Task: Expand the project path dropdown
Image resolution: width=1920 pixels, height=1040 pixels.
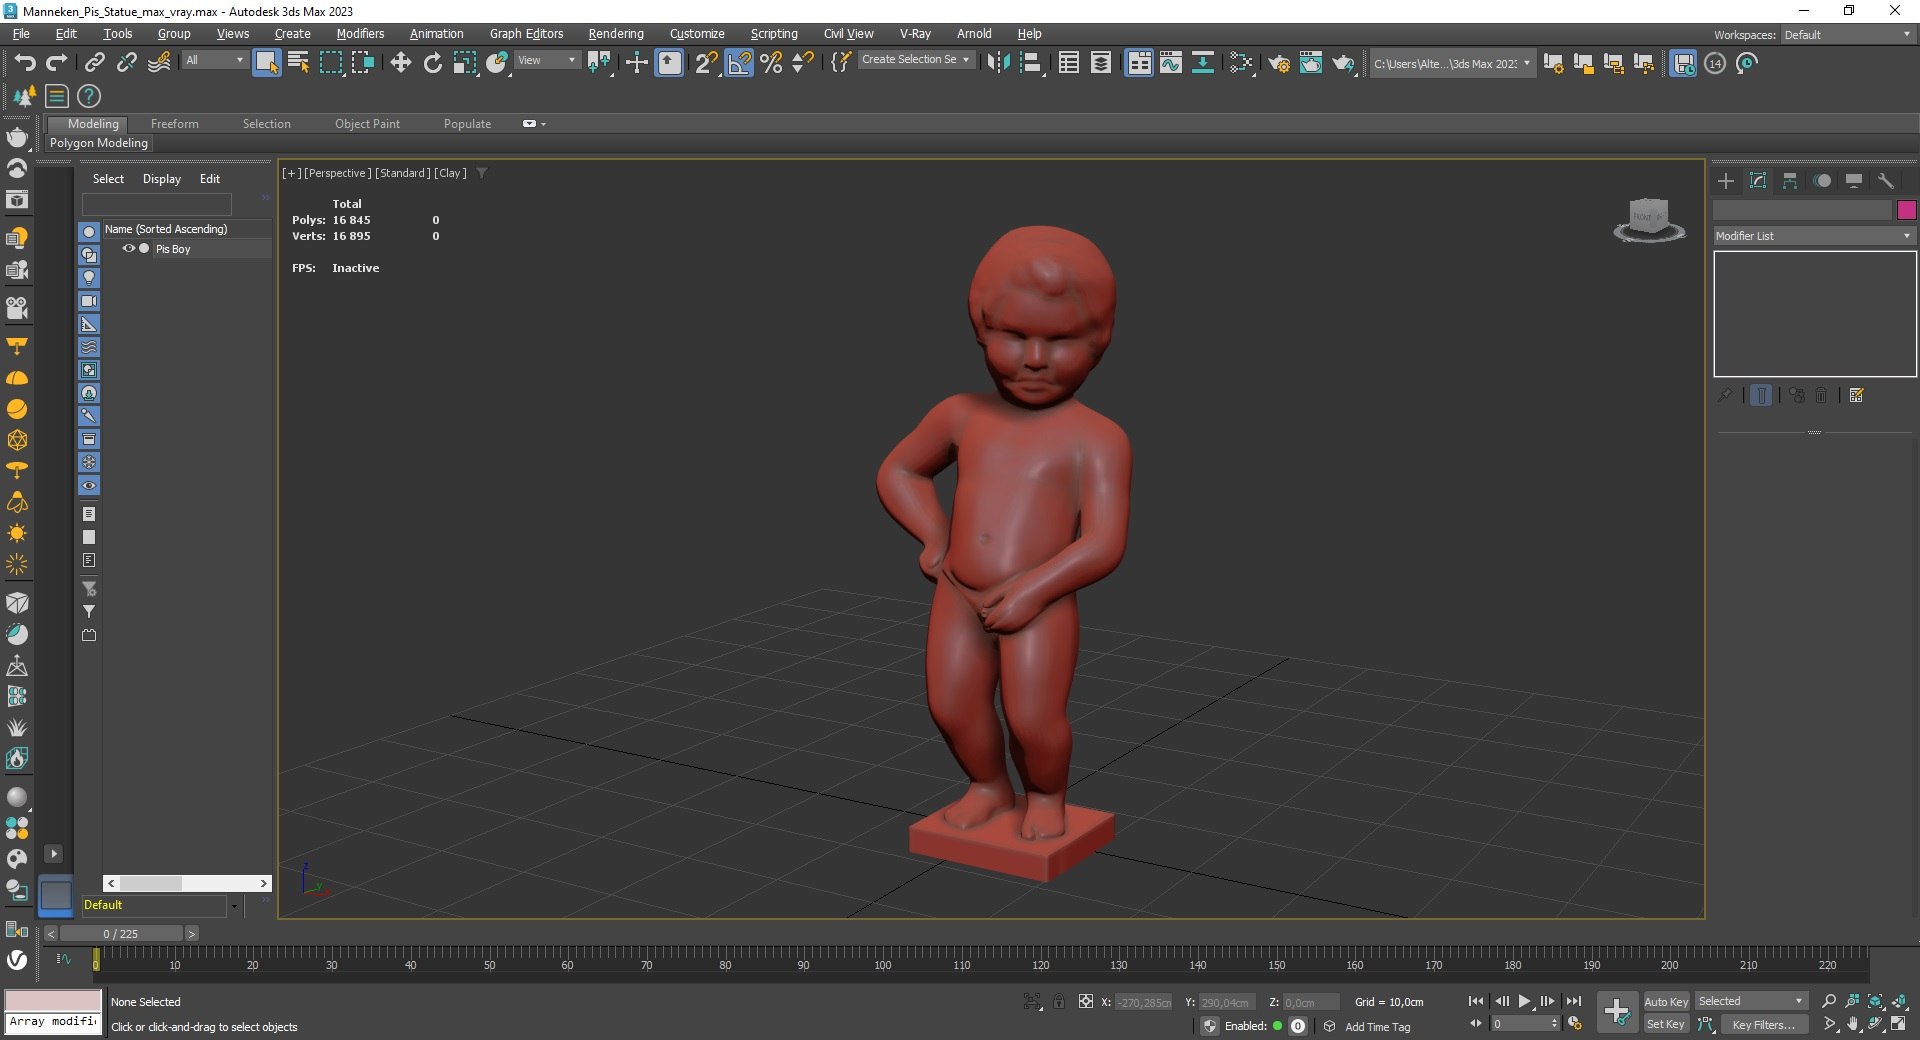Action: click(1526, 63)
